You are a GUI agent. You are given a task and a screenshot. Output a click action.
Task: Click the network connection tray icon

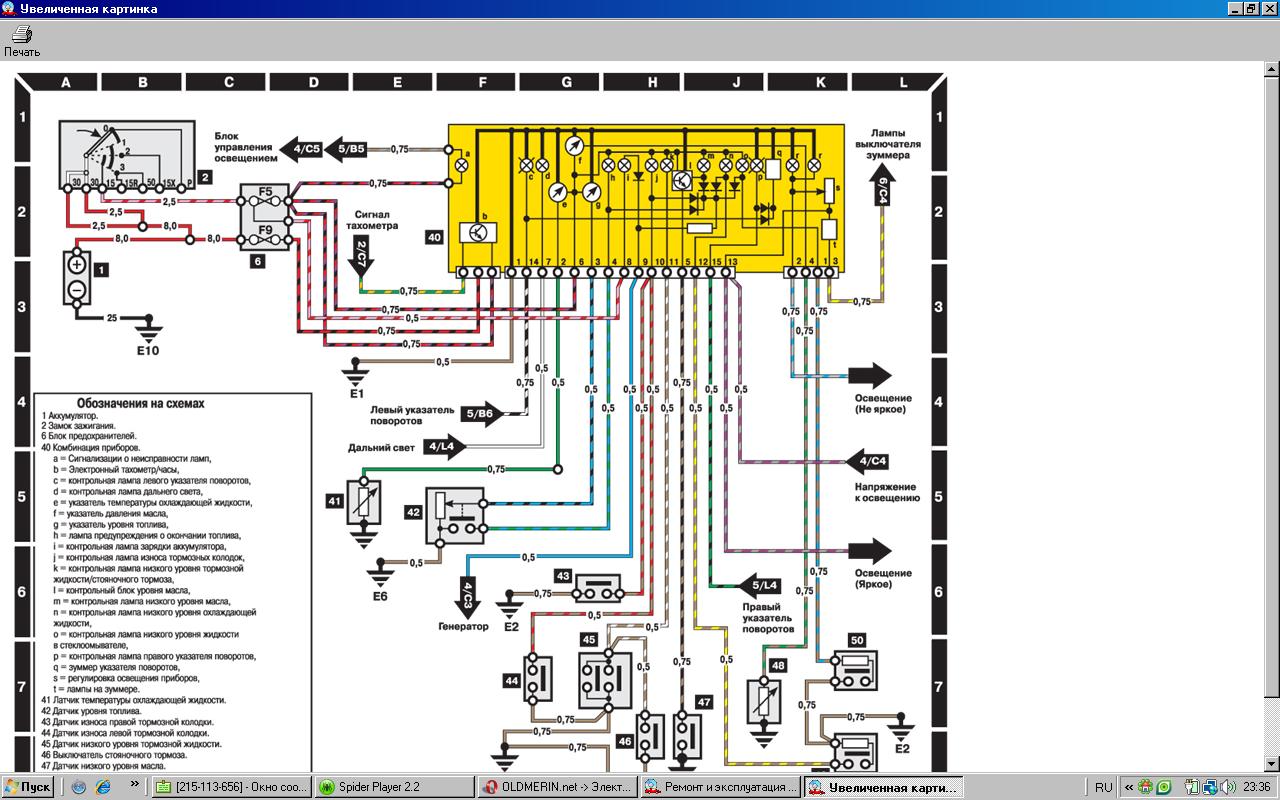coord(1209,787)
